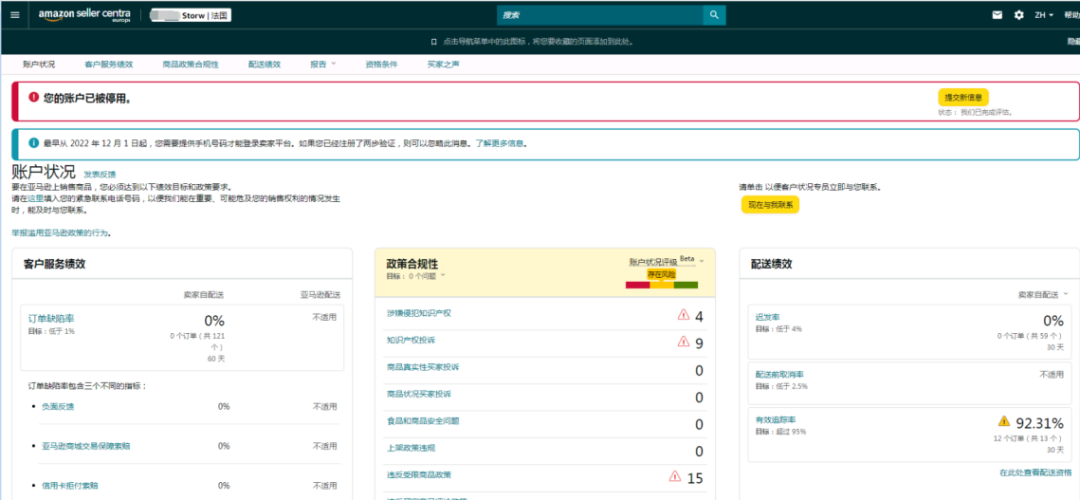Go to the 账户状况 tab

pos(39,64)
